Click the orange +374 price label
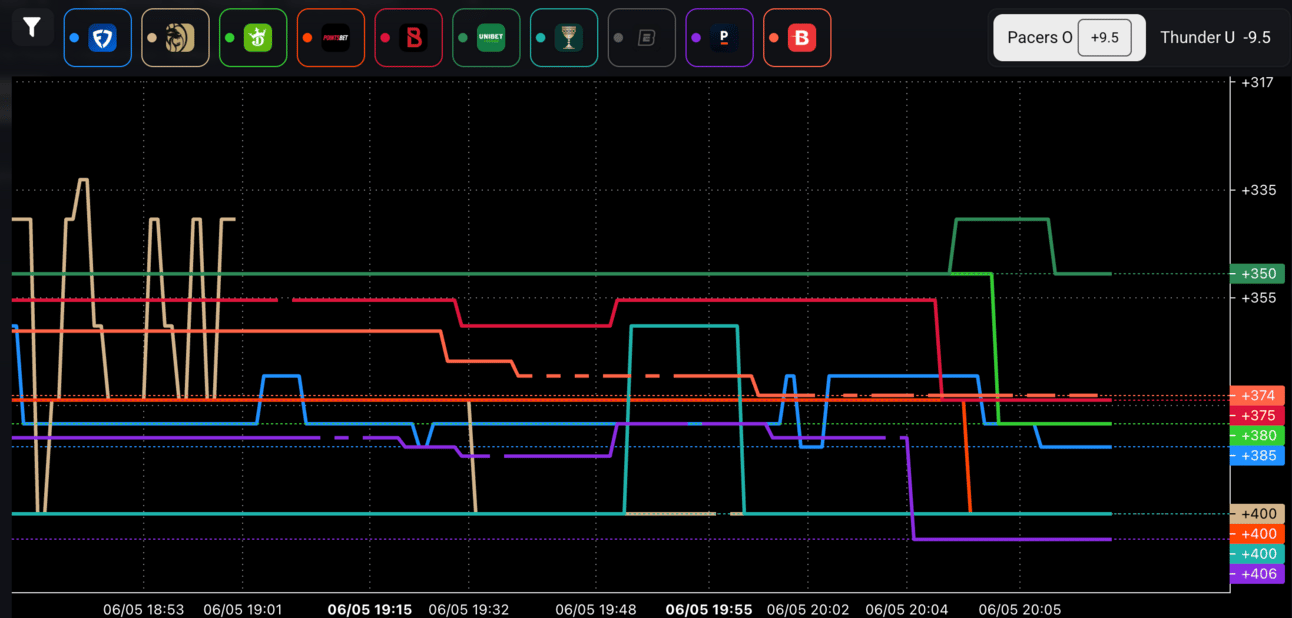Image resolution: width=1292 pixels, height=618 pixels. pos(1257,395)
